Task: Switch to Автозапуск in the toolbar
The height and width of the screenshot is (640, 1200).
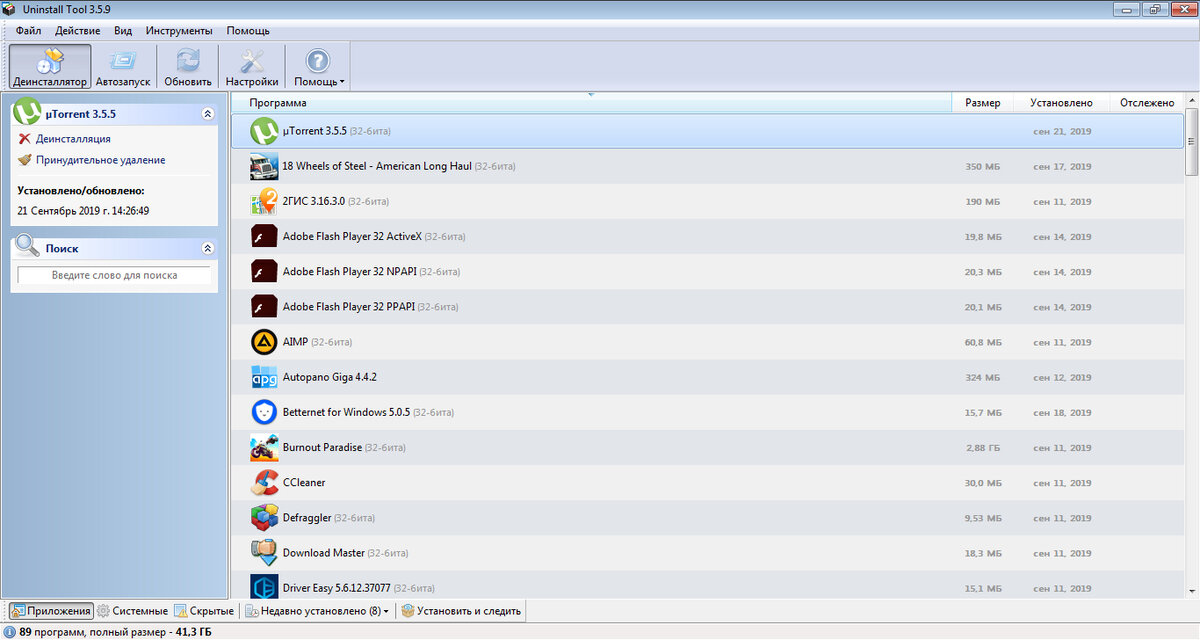Action: (123, 66)
